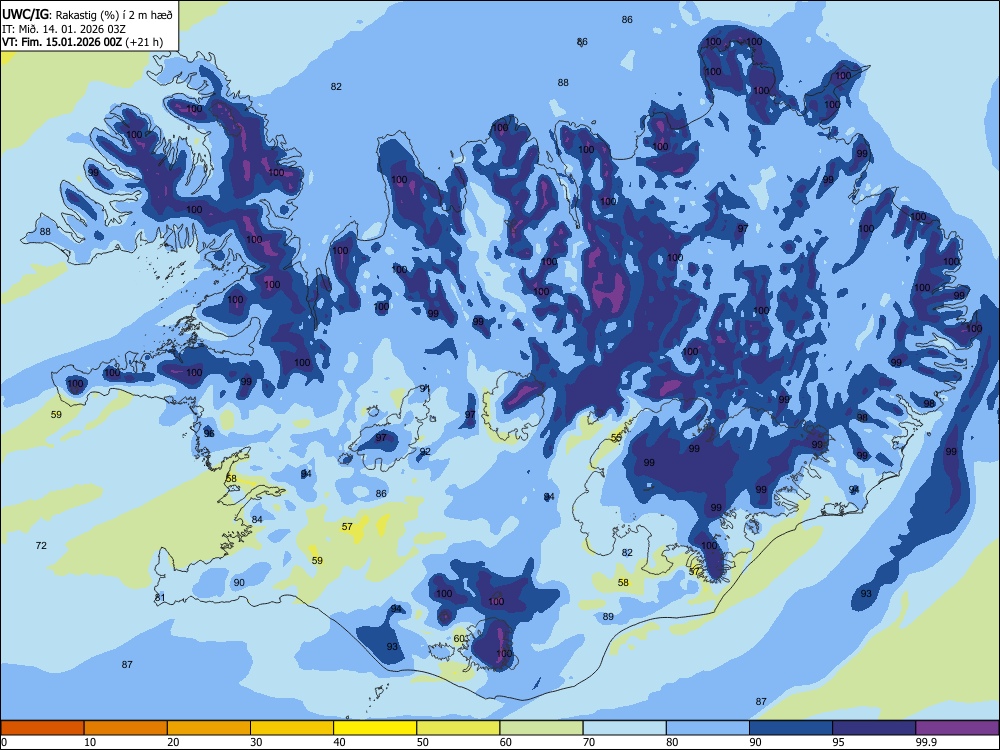Pick the light green 60–70 legend swatch
Screen dimensions: 1000x750
(541, 728)
